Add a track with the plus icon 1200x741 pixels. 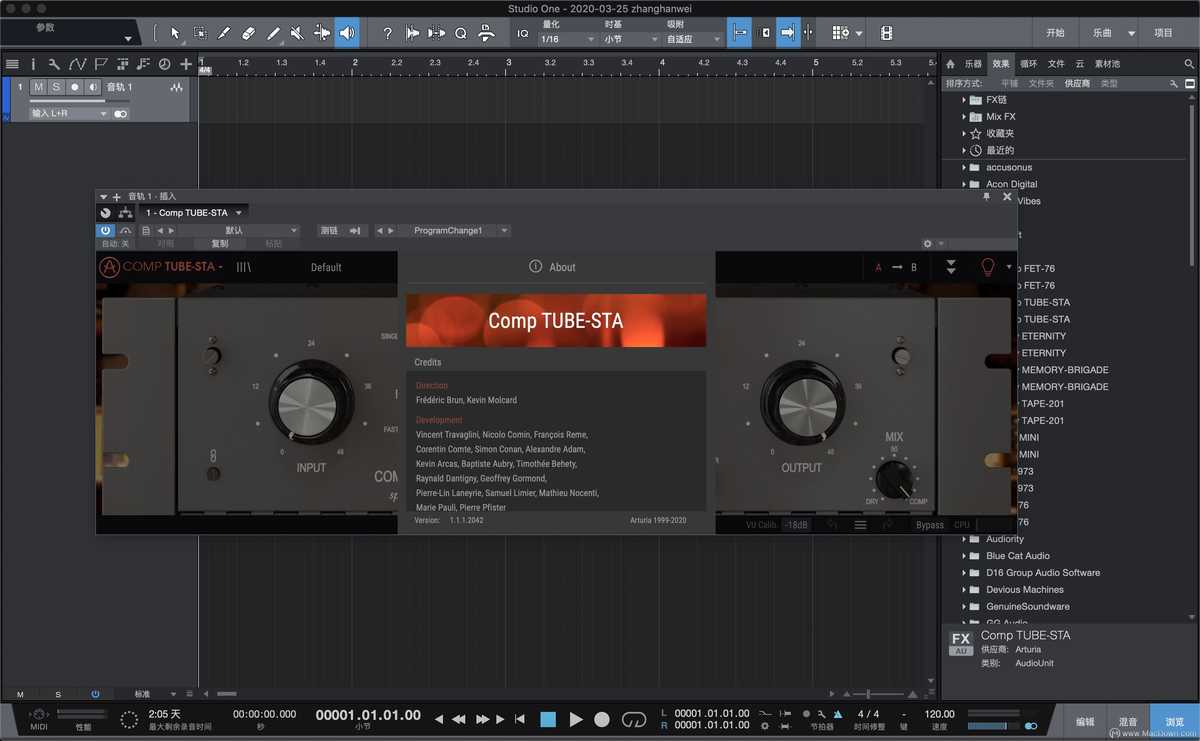click(x=186, y=64)
